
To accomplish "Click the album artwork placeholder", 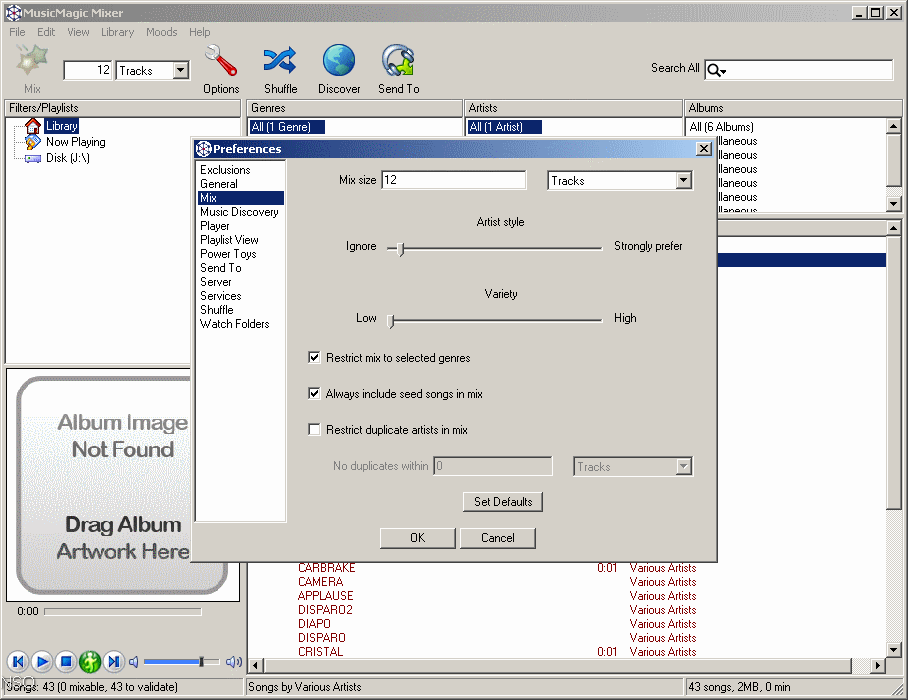I will 122,485.
